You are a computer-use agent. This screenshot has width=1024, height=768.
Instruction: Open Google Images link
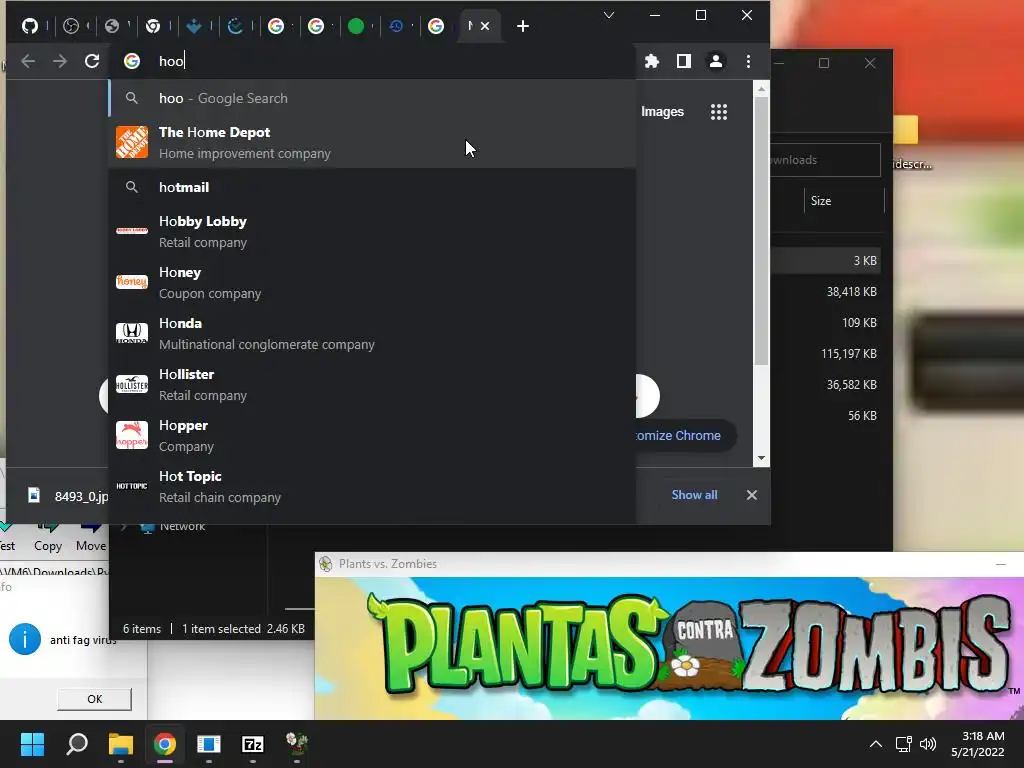(x=662, y=112)
